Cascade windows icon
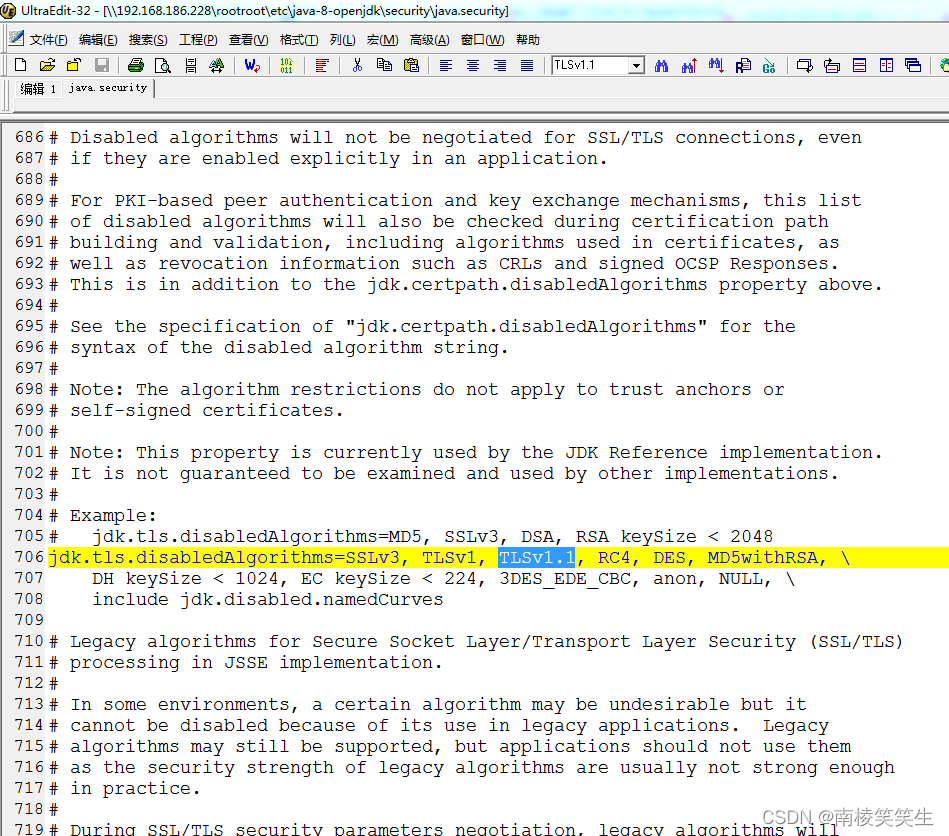Viewport: 949px width, 836px height. point(913,65)
